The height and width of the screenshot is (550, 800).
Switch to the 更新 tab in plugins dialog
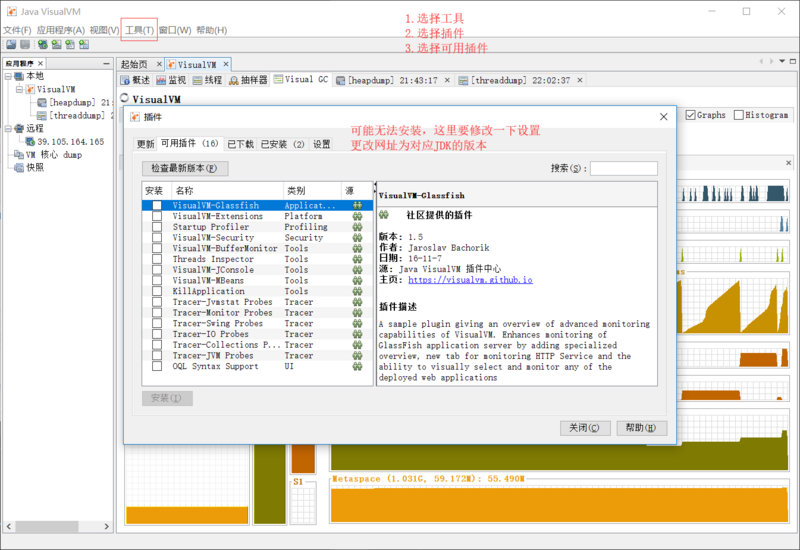pos(145,144)
